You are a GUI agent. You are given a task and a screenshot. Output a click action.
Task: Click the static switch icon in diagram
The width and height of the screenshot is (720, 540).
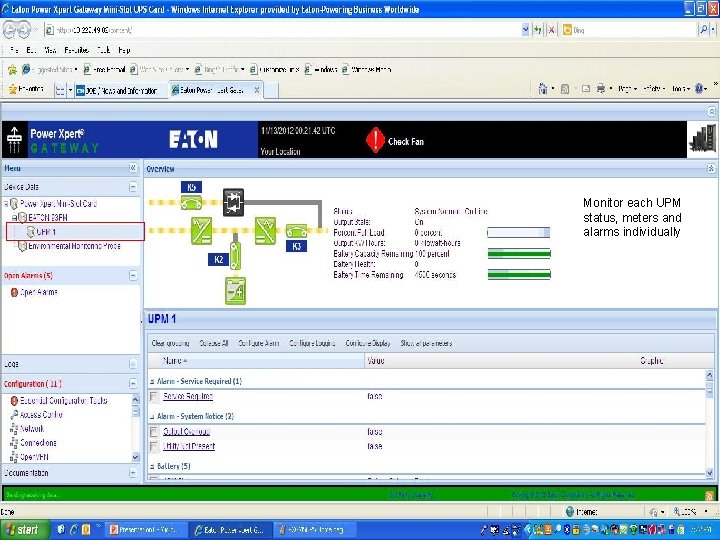[234, 202]
